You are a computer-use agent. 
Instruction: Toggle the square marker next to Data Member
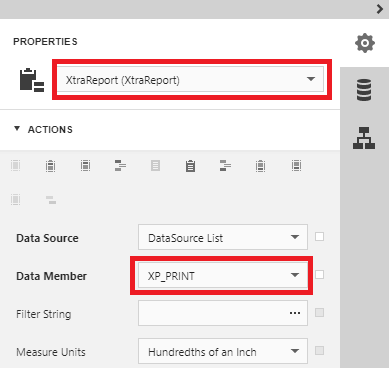pyautogui.click(x=319, y=275)
